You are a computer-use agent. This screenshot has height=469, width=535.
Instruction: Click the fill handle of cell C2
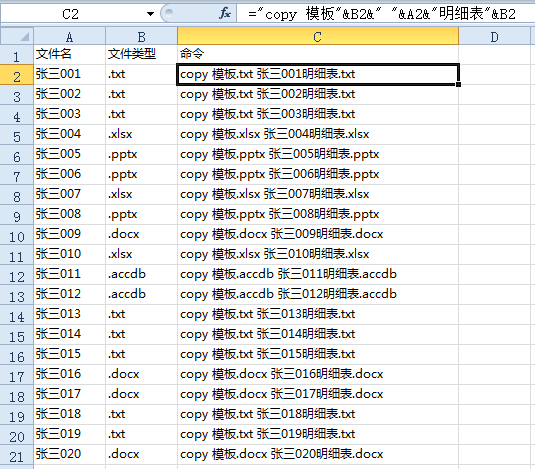458,84
